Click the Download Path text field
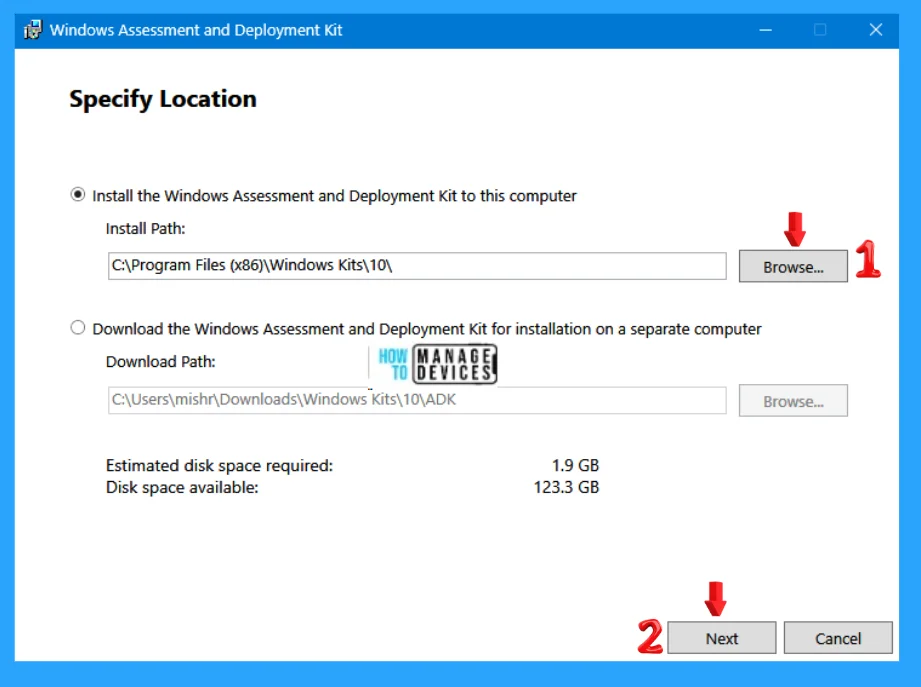The height and width of the screenshot is (687, 921). click(x=417, y=400)
